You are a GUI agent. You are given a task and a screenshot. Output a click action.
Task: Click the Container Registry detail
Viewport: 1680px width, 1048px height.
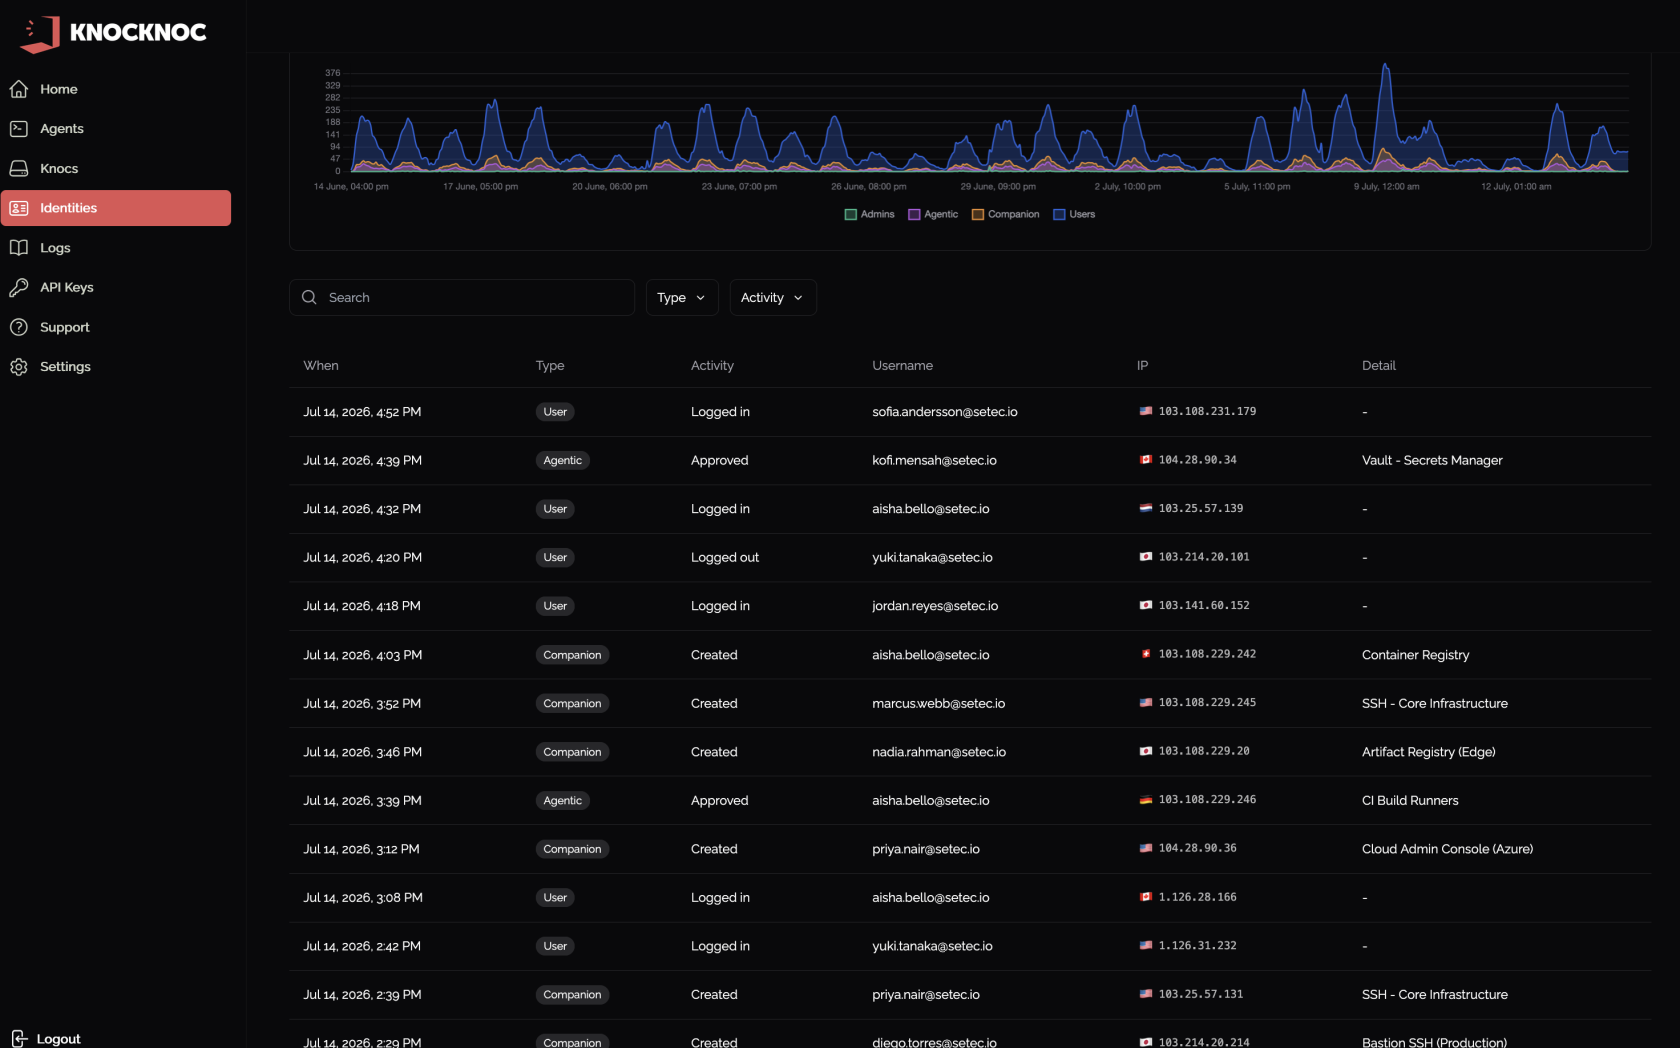pos(1415,655)
